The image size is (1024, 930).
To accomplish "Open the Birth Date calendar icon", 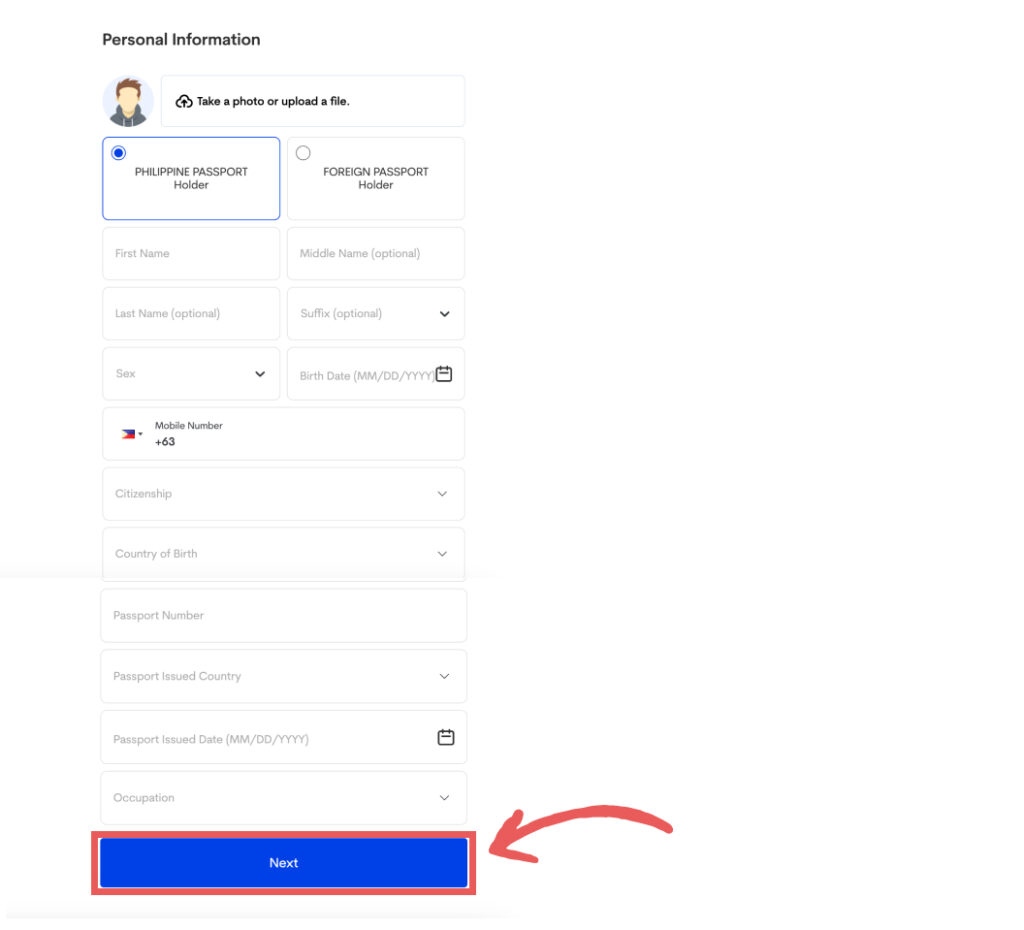I will [x=444, y=374].
